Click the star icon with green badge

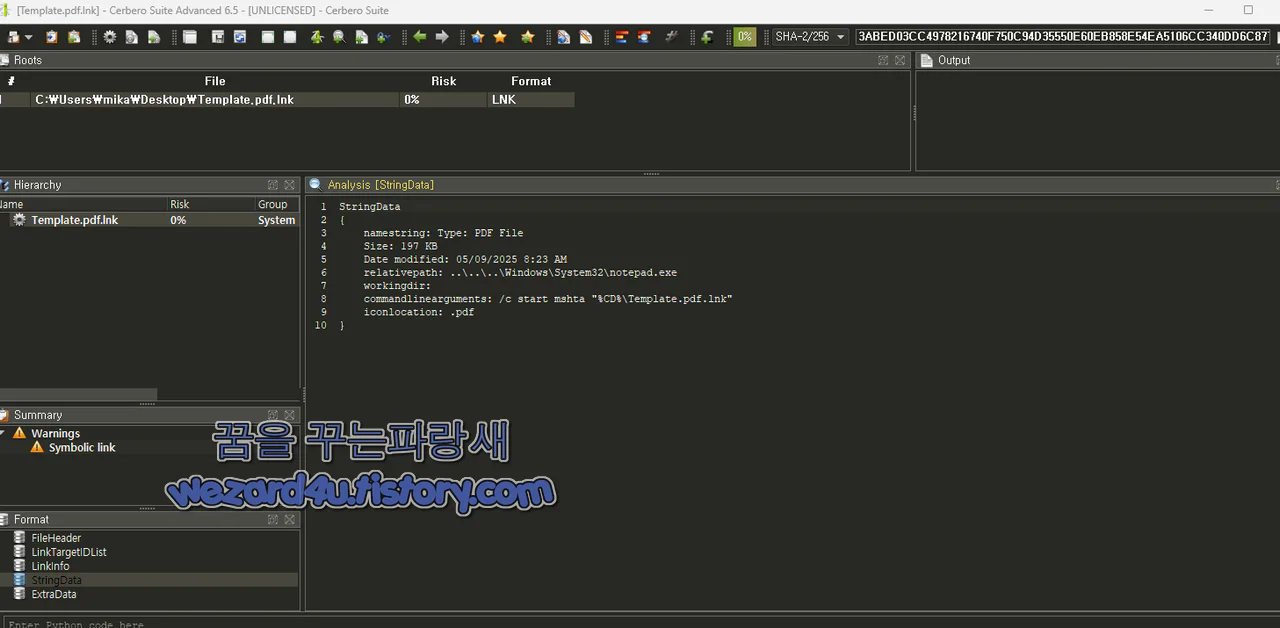(527, 37)
